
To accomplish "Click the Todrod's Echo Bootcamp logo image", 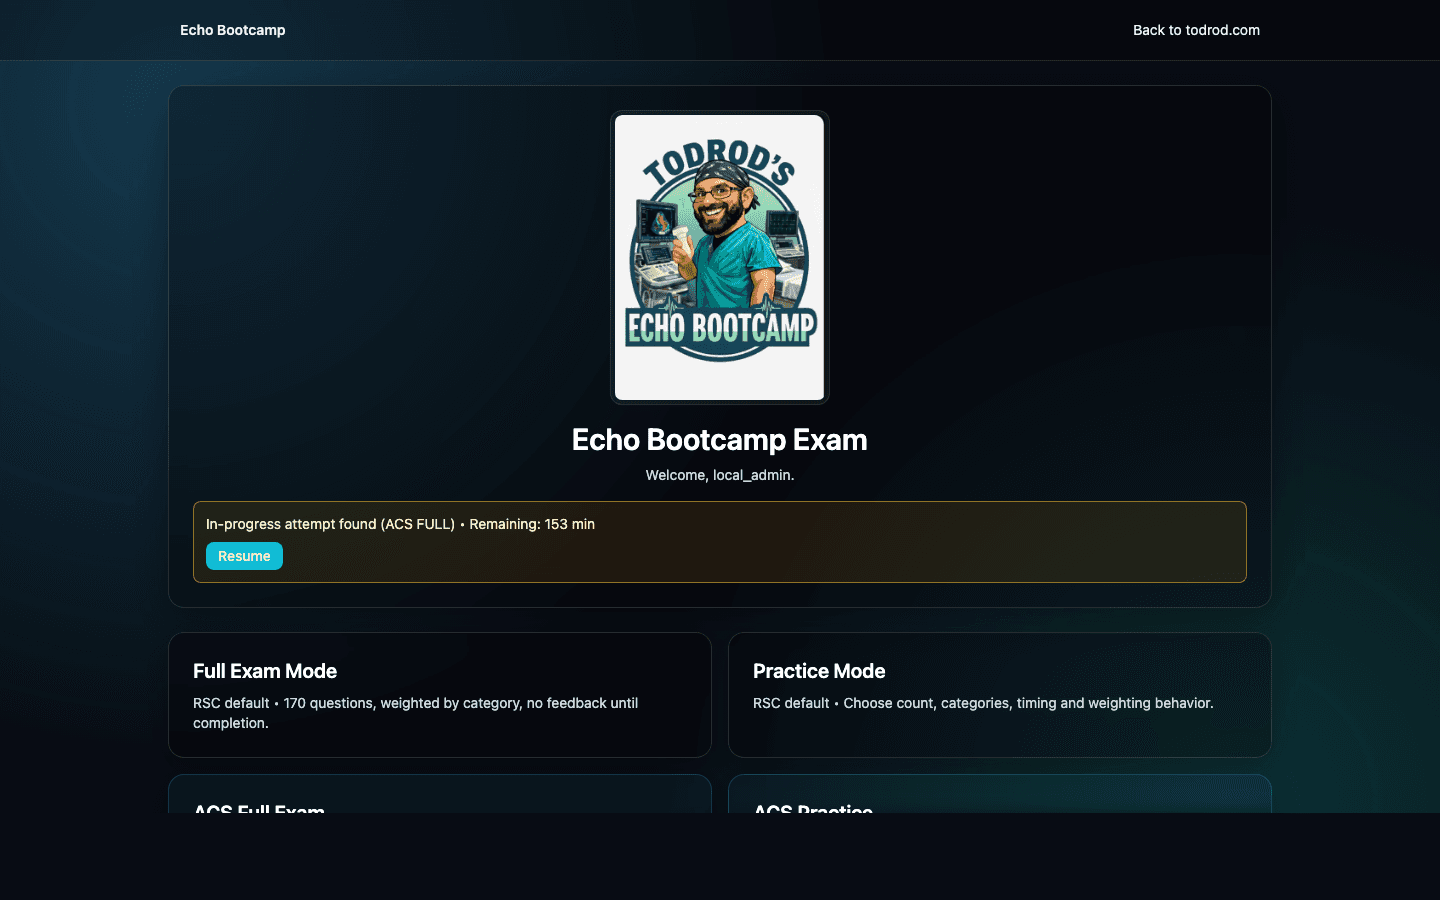I will 720,257.
